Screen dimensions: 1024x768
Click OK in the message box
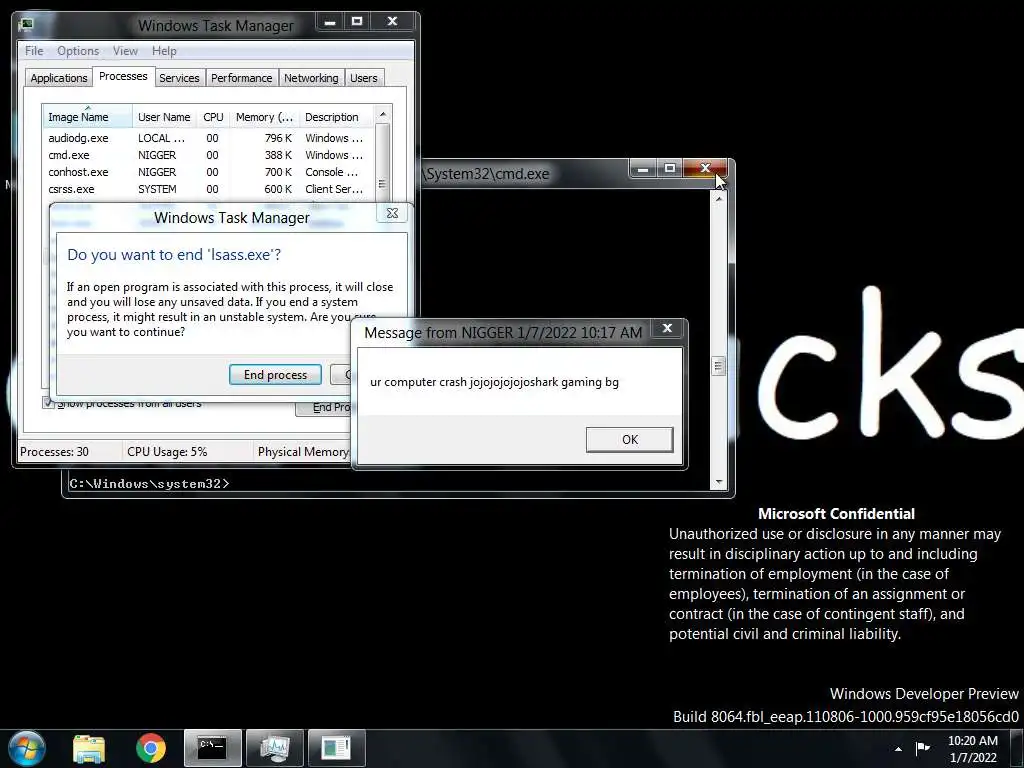(x=630, y=440)
